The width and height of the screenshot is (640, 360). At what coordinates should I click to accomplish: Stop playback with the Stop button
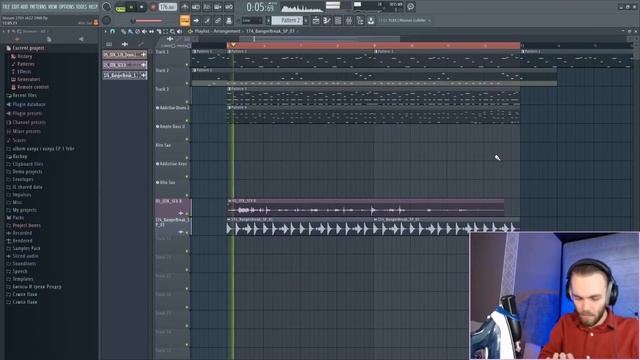click(142, 7)
